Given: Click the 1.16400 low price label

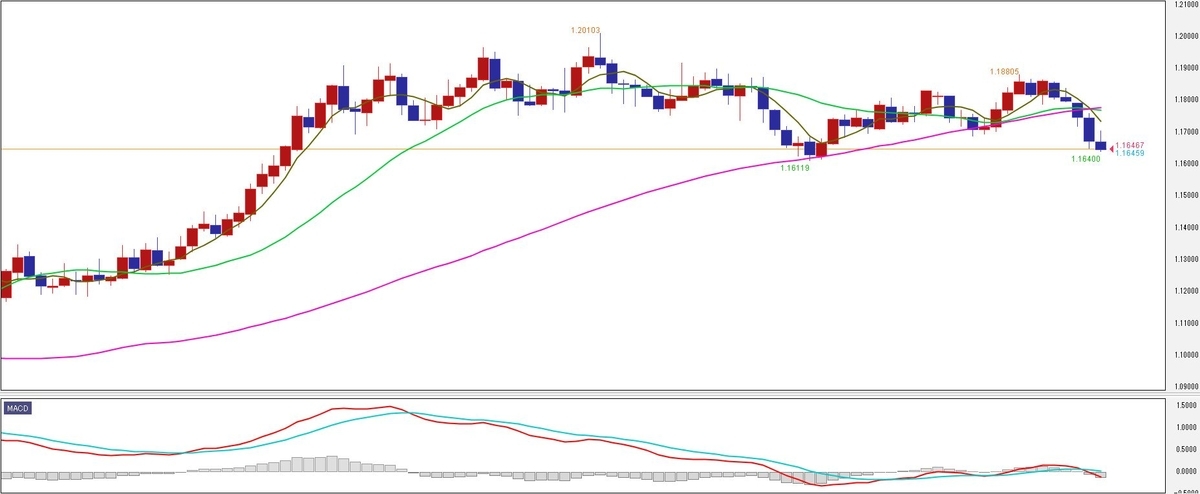Looking at the screenshot, I should pos(1086,159).
